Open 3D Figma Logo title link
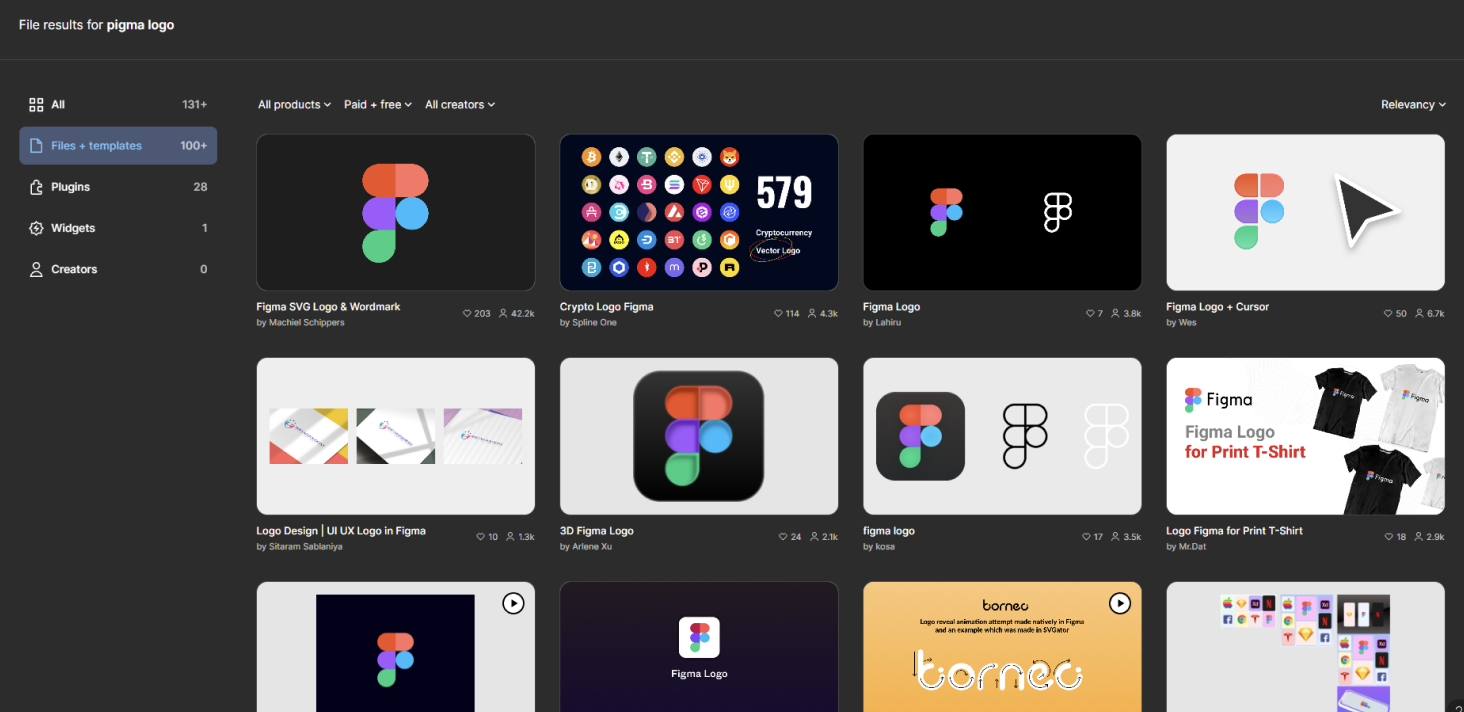This screenshot has height=712, width=1464. pyautogui.click(x=597, y=531)
